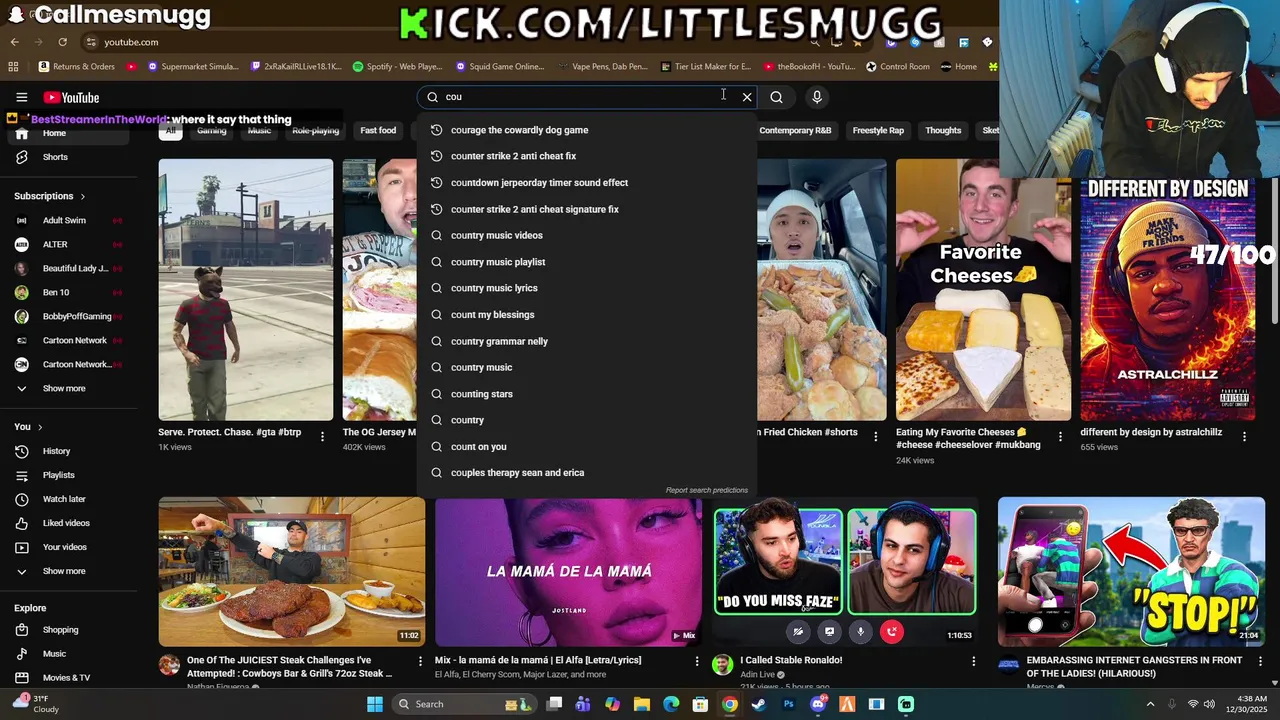Open options for 'Serve. Protect. Chase.' short
Screen dimensions: 1280x720
pos(322,436)
